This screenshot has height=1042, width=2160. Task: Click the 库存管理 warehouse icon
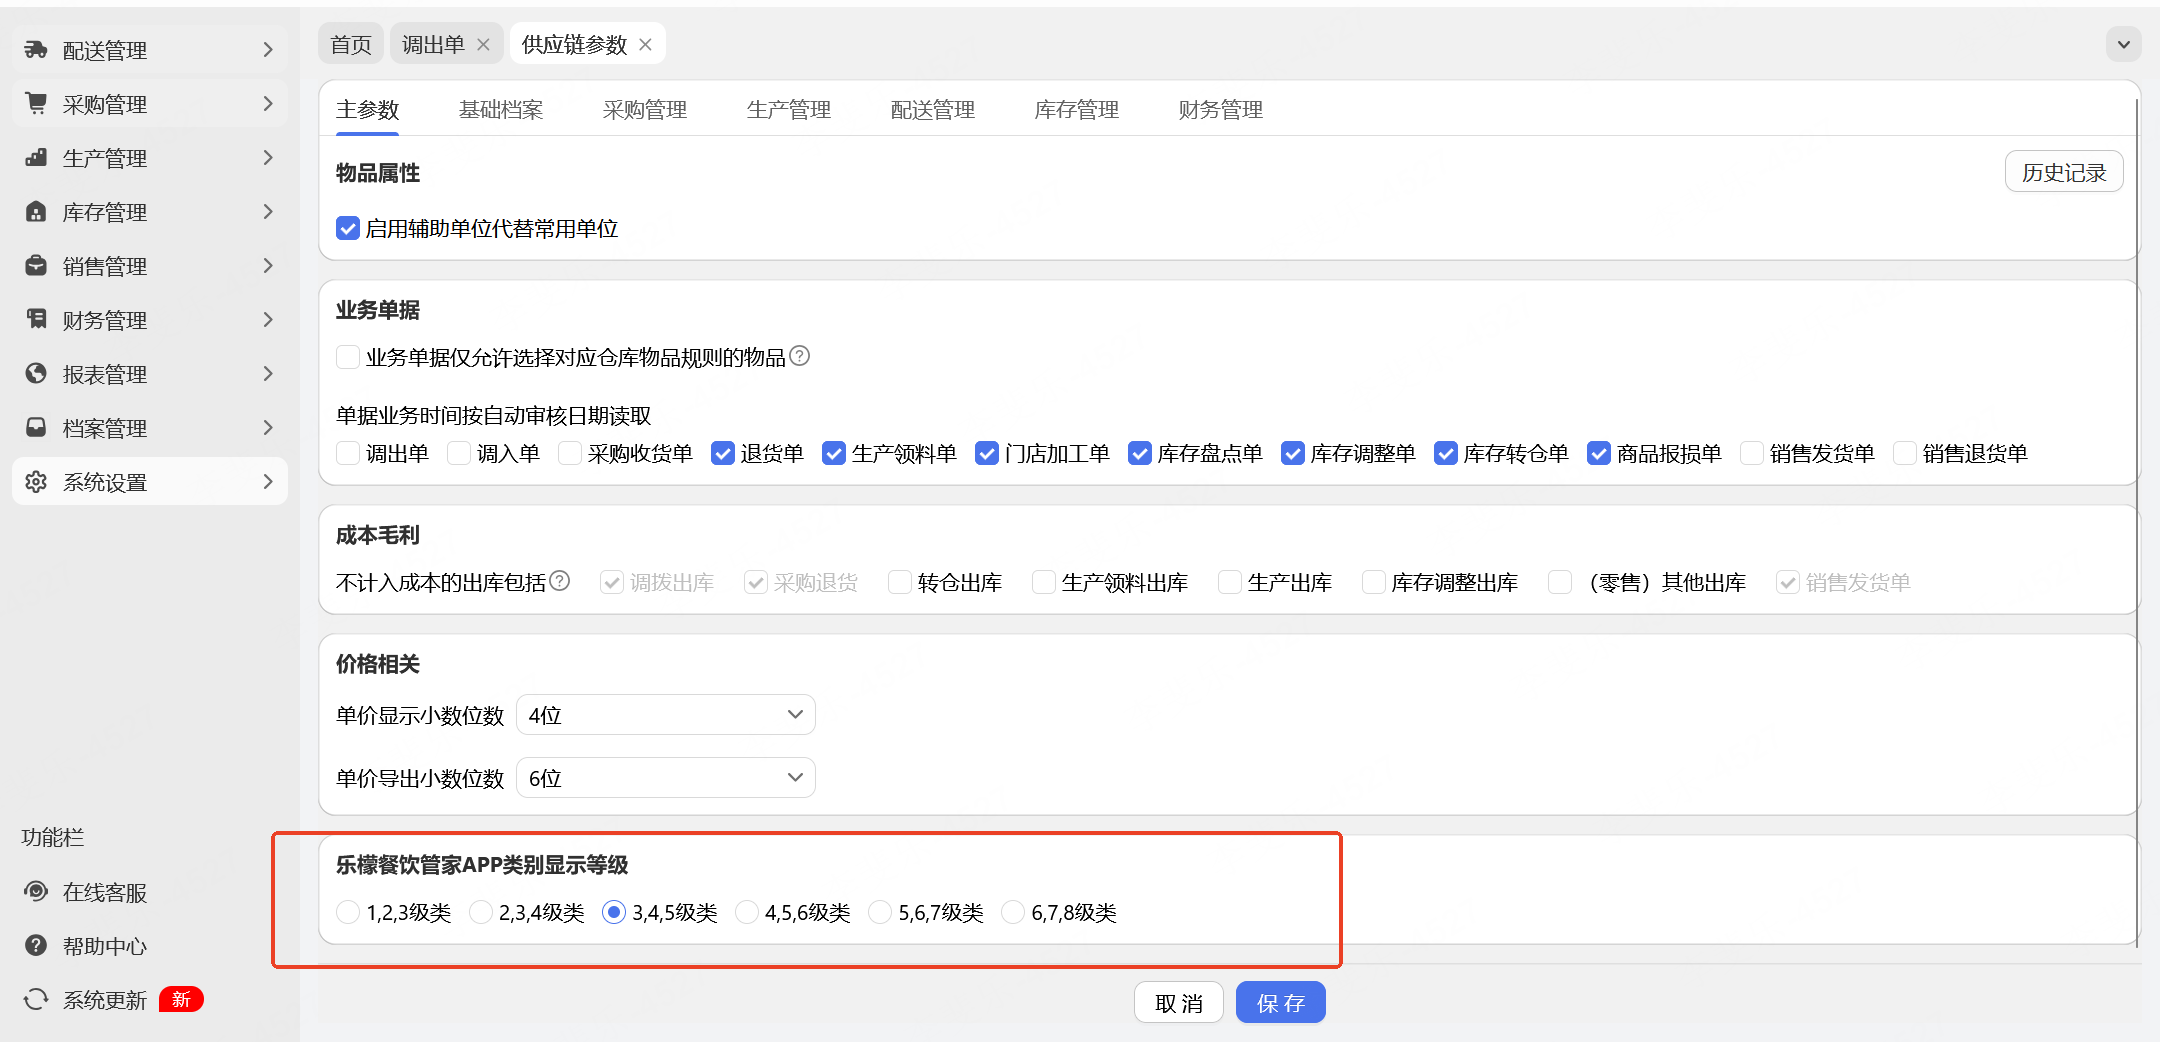(36, 211)
